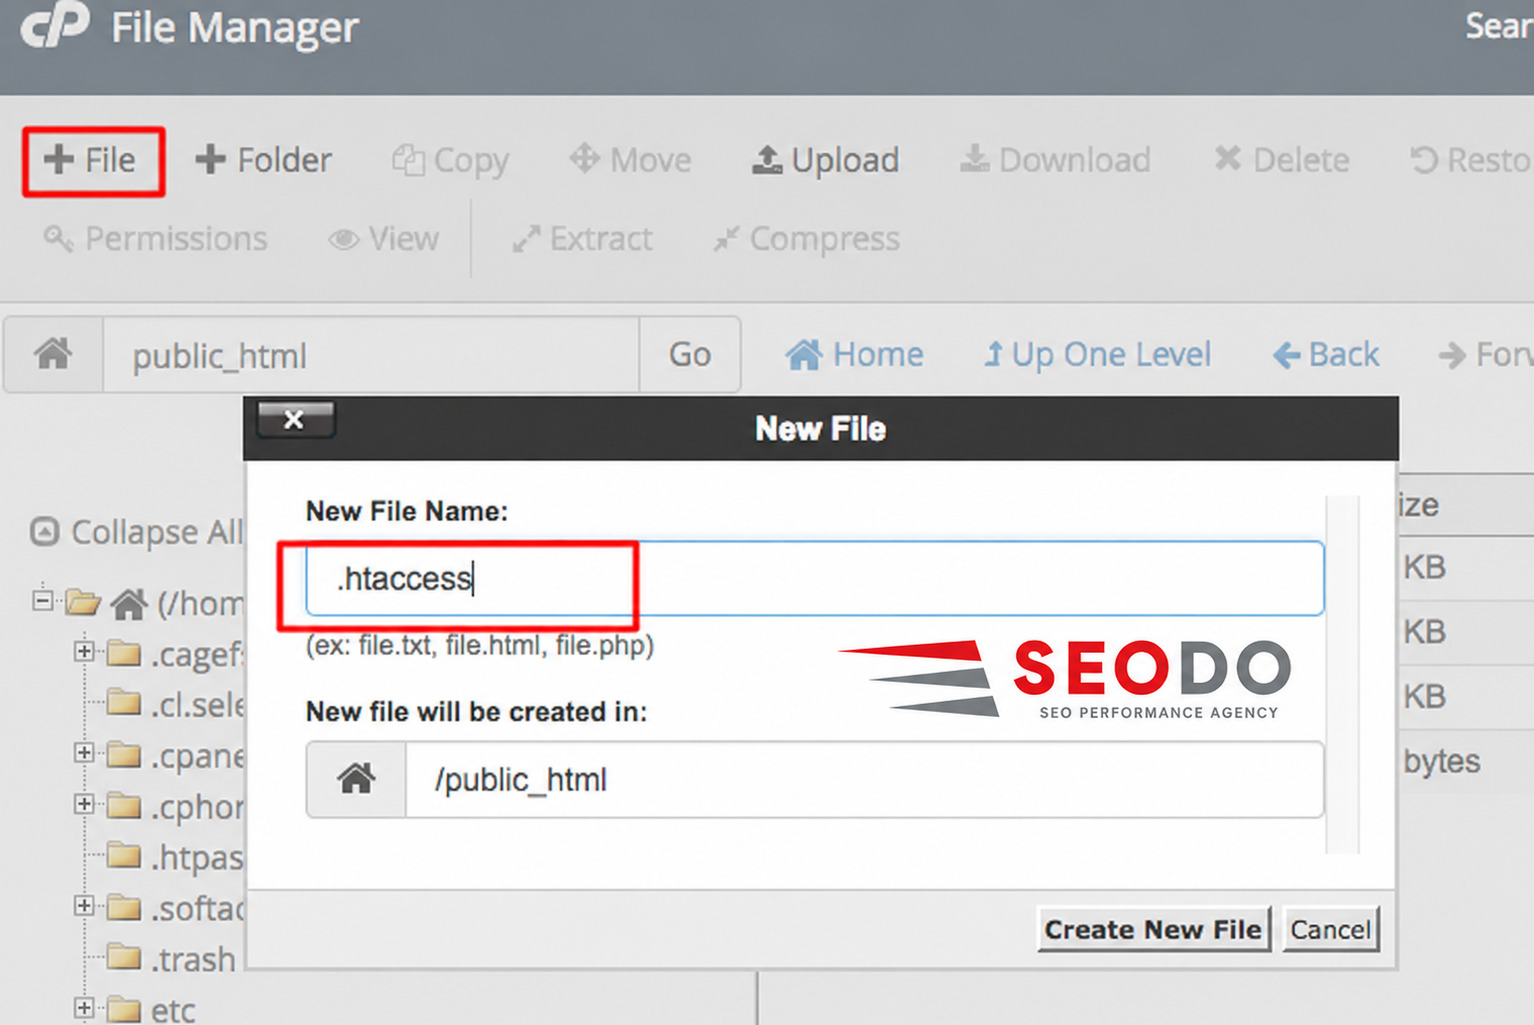Open Permissions key icon
1534x1025 pixels.
[58, 239]
